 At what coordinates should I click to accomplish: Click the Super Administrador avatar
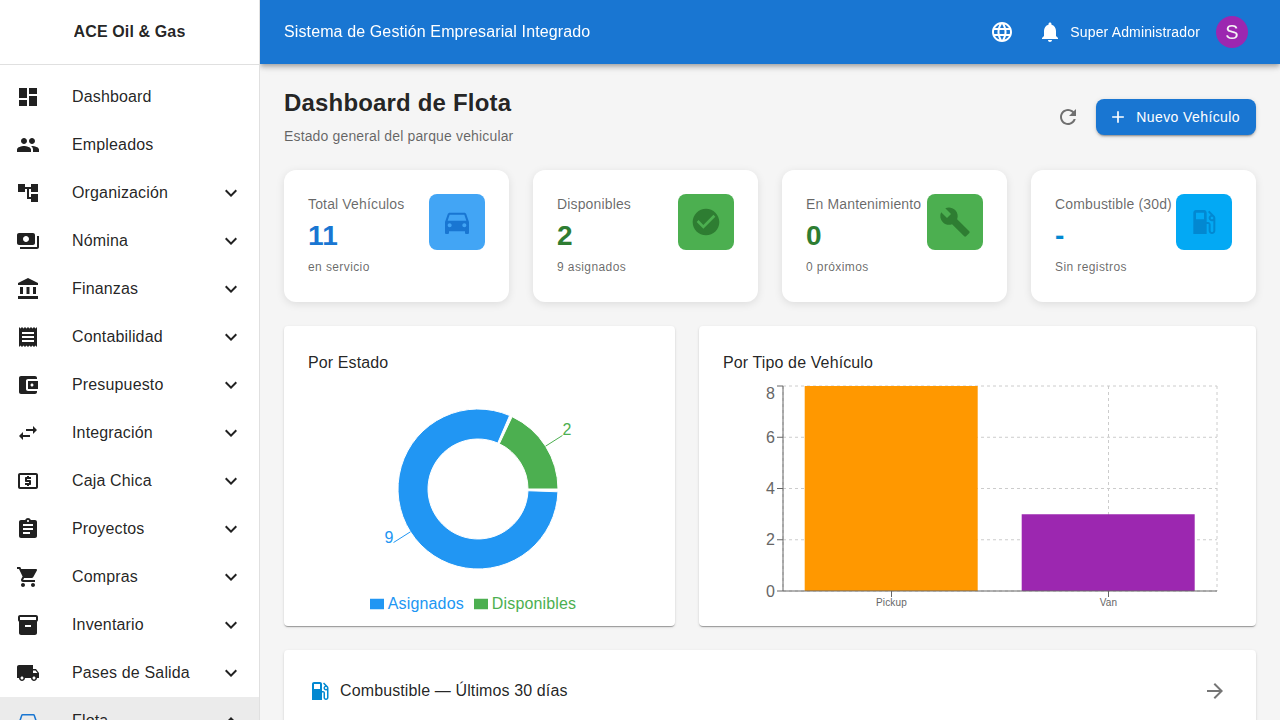[x=1232, y=31]
